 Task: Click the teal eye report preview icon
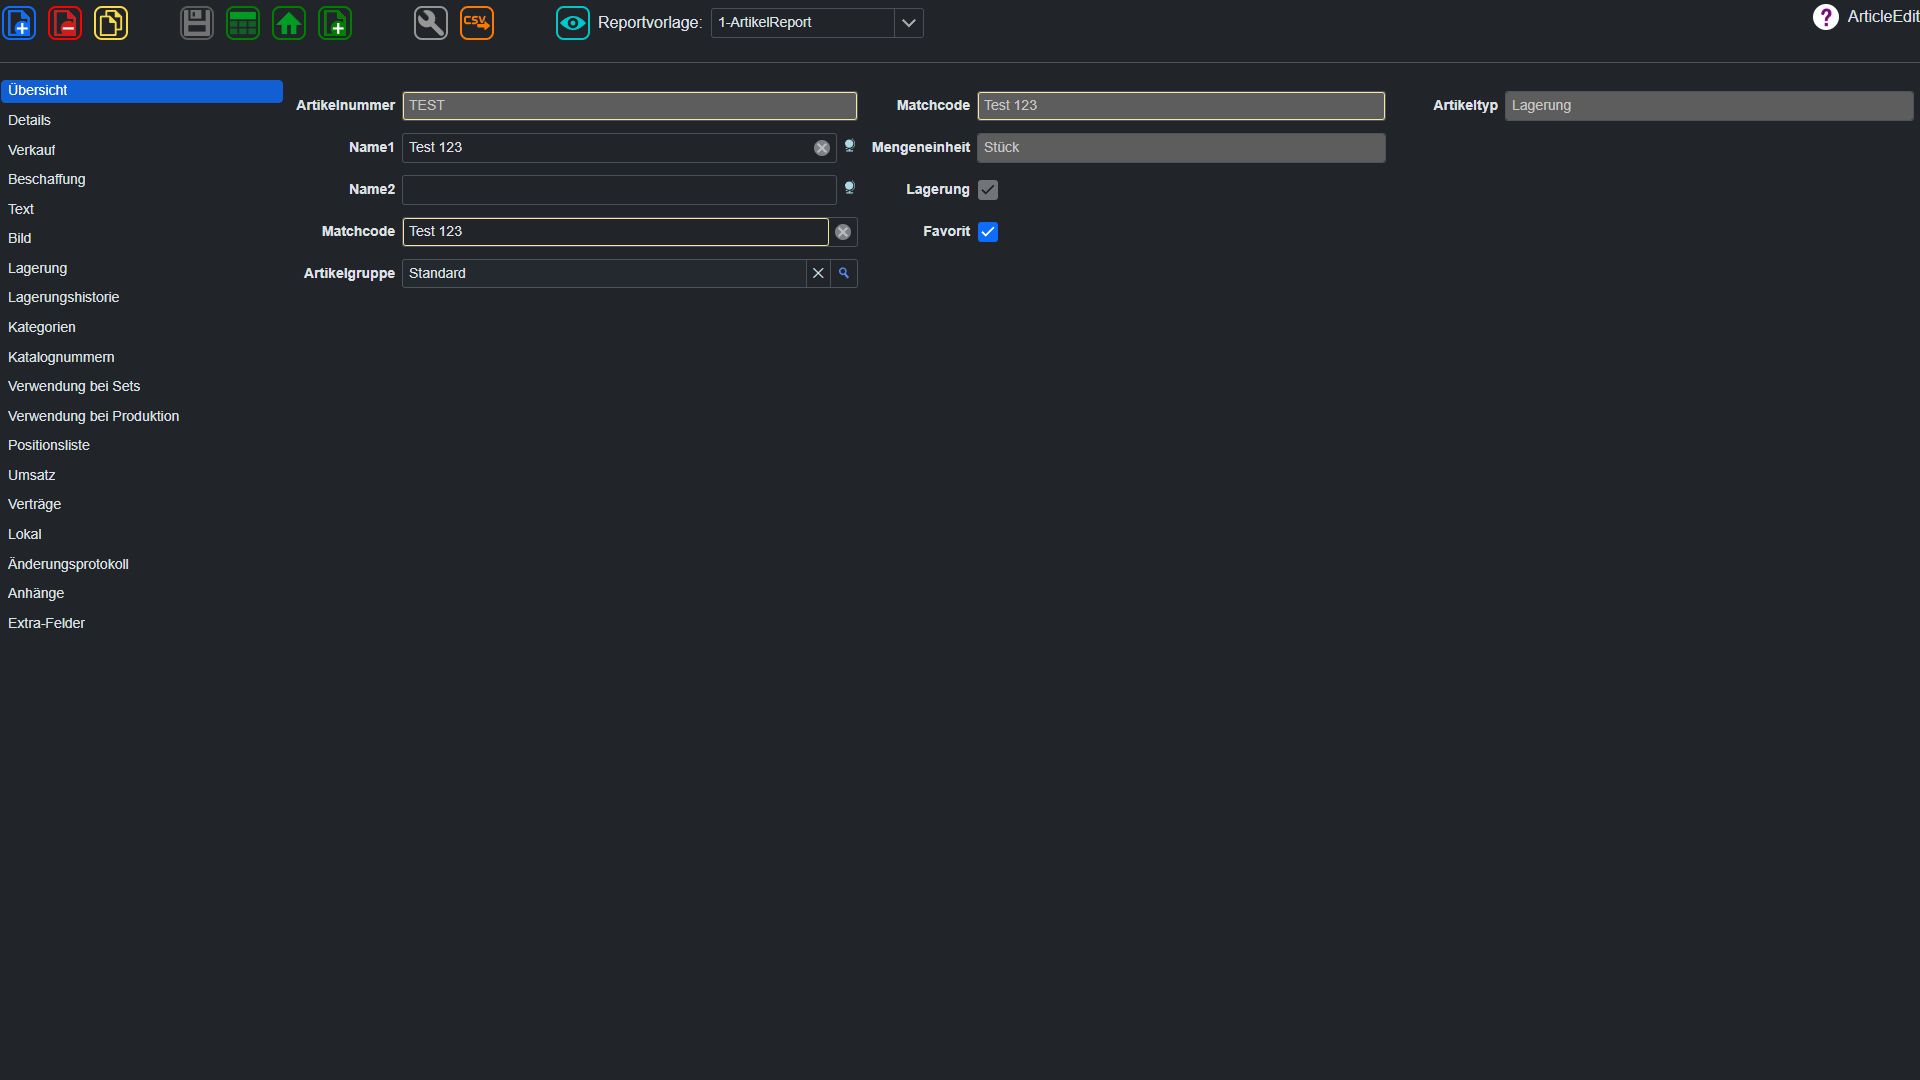(573, 23)
